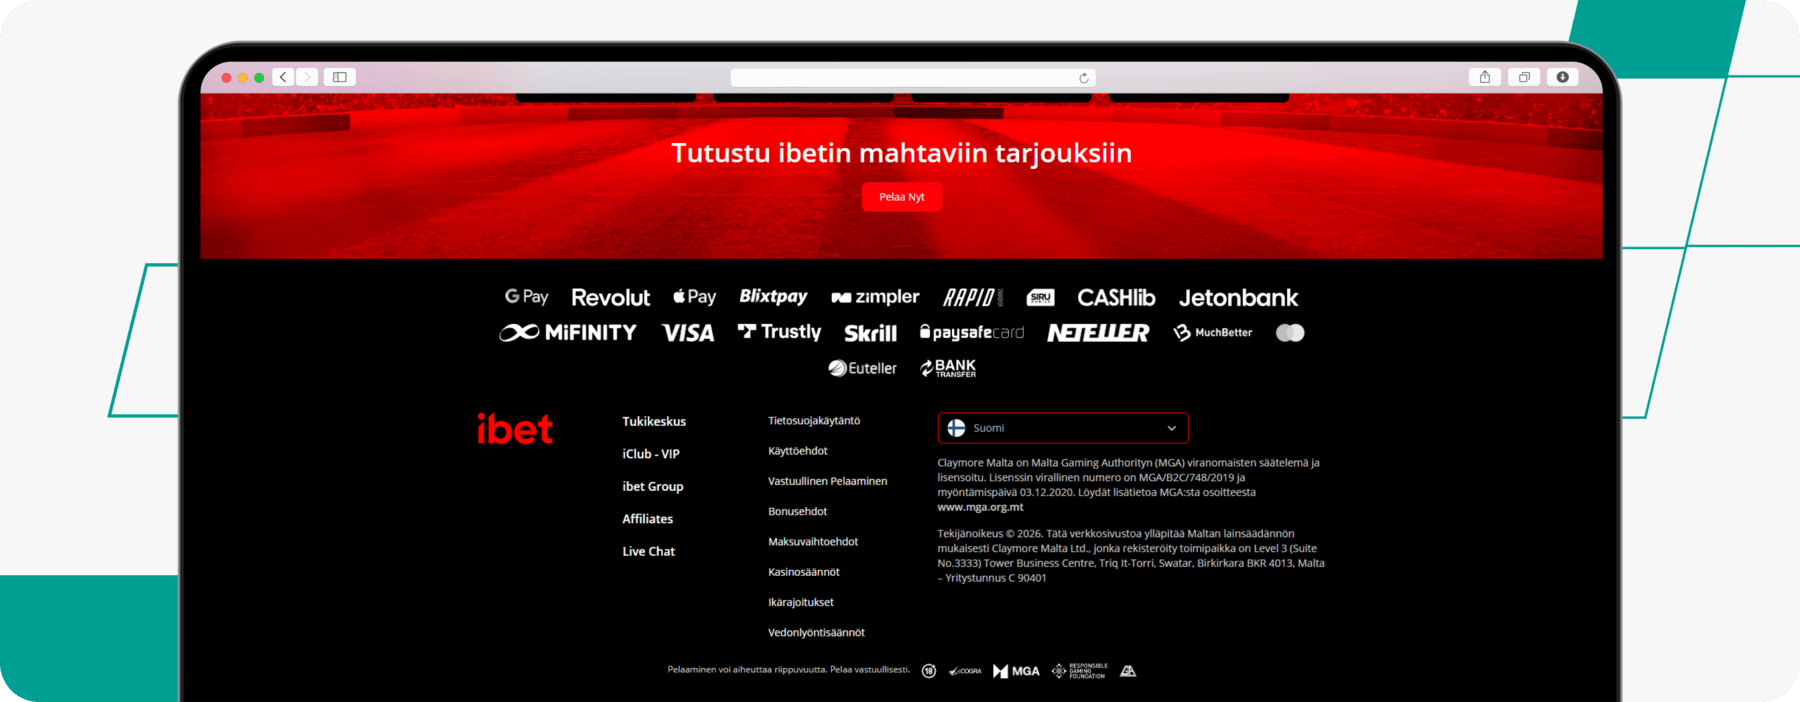Click the Zimpler payment logo
The height and width of the screenshot is (702, 1800).
875,297
